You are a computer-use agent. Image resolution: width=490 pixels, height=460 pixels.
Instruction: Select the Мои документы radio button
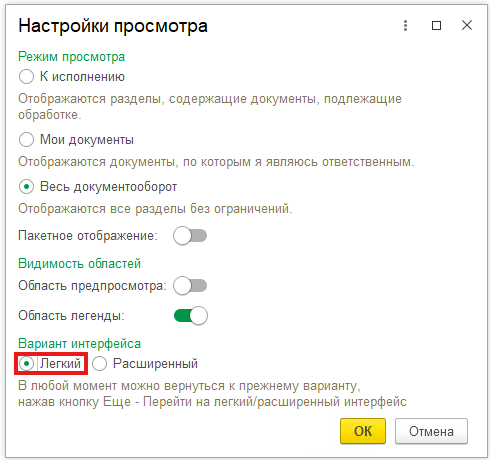[x=26, y=139]
